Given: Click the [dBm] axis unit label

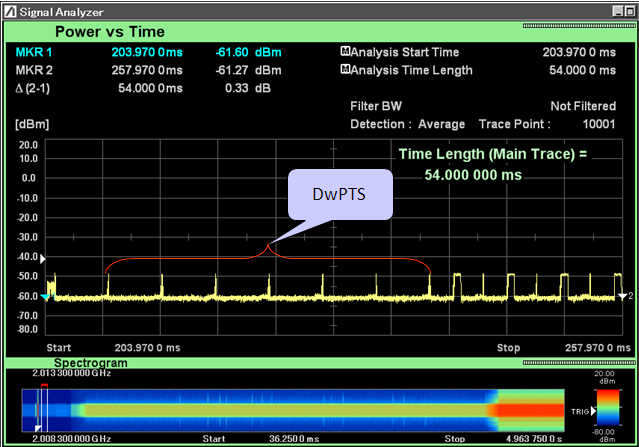Looking at the screenshot, I should point(32,124).
